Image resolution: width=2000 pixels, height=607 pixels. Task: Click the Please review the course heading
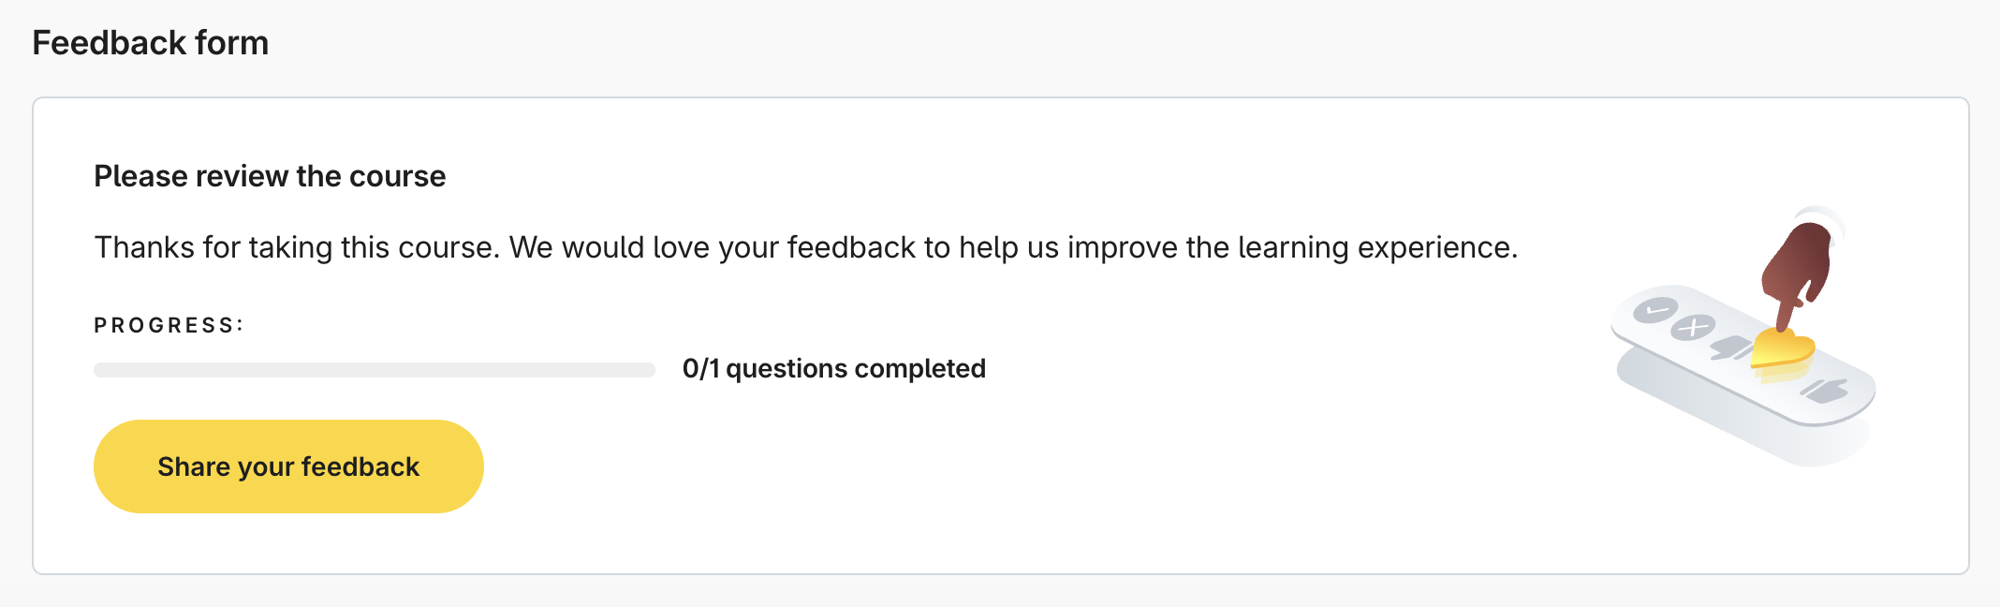pyautogui.click(x=269, y=176)
